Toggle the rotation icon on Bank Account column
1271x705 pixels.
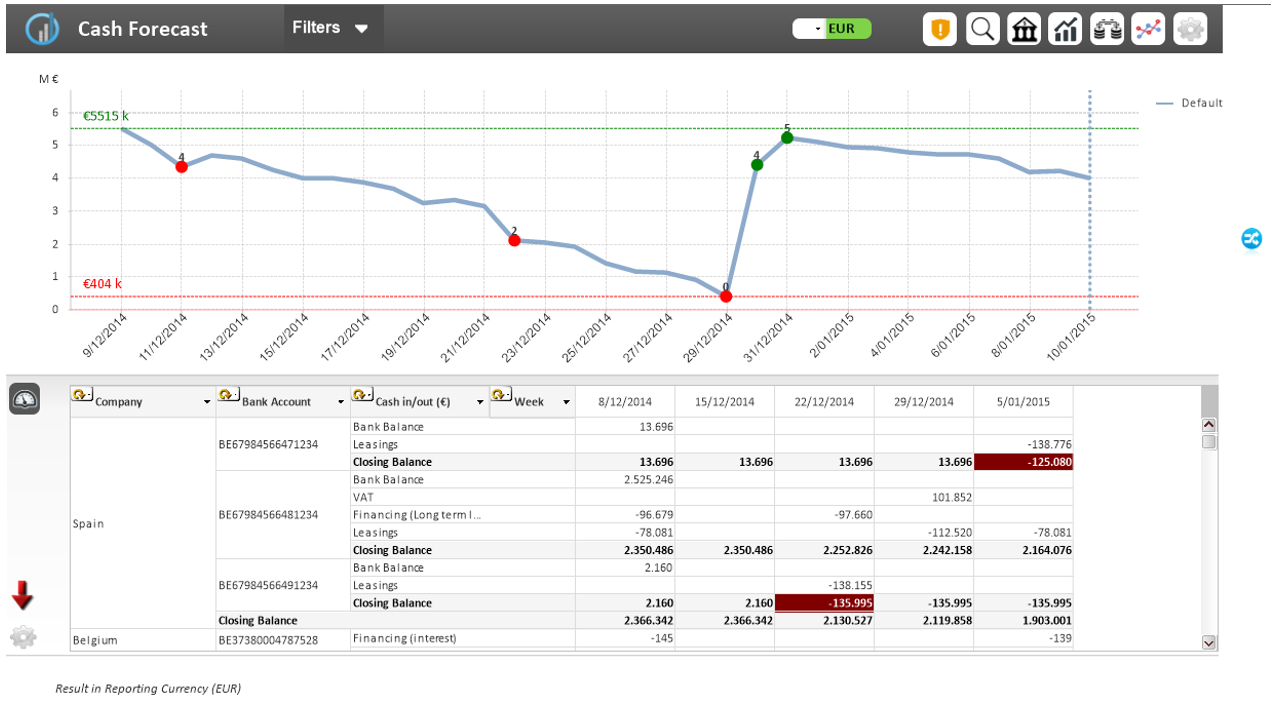pyautogui.click(x=227, y=395)
